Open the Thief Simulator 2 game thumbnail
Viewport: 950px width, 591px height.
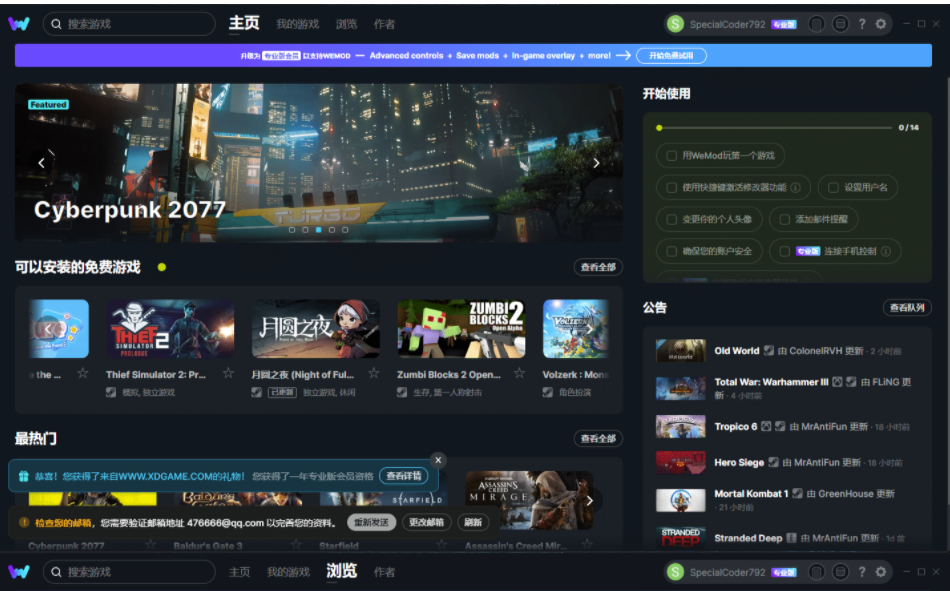tap(170, 329)
